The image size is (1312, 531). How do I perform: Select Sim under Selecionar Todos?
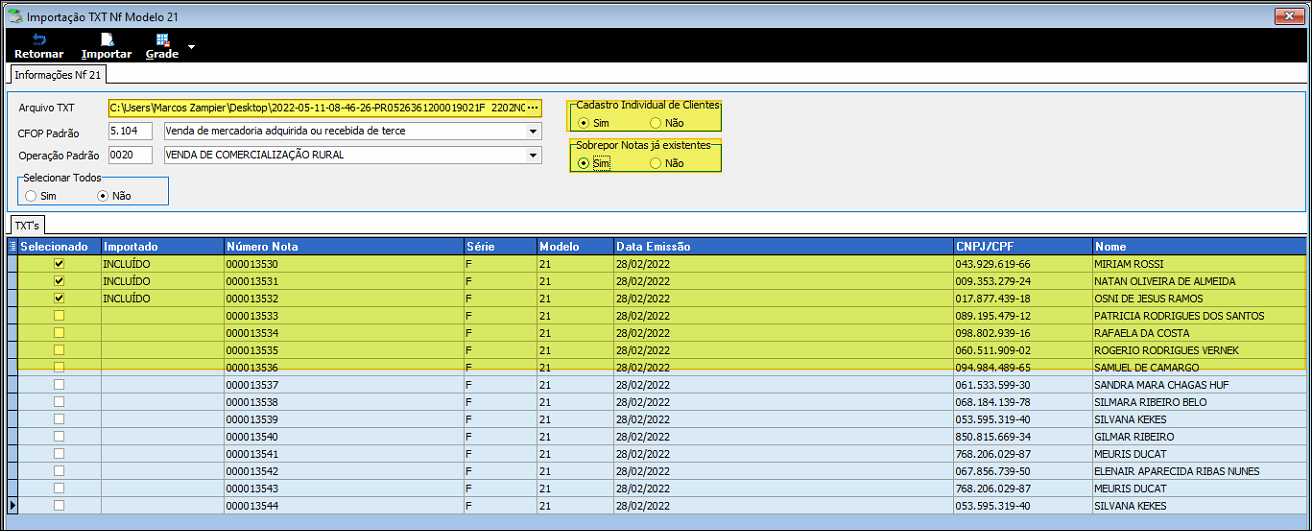[x=32, y=196]
